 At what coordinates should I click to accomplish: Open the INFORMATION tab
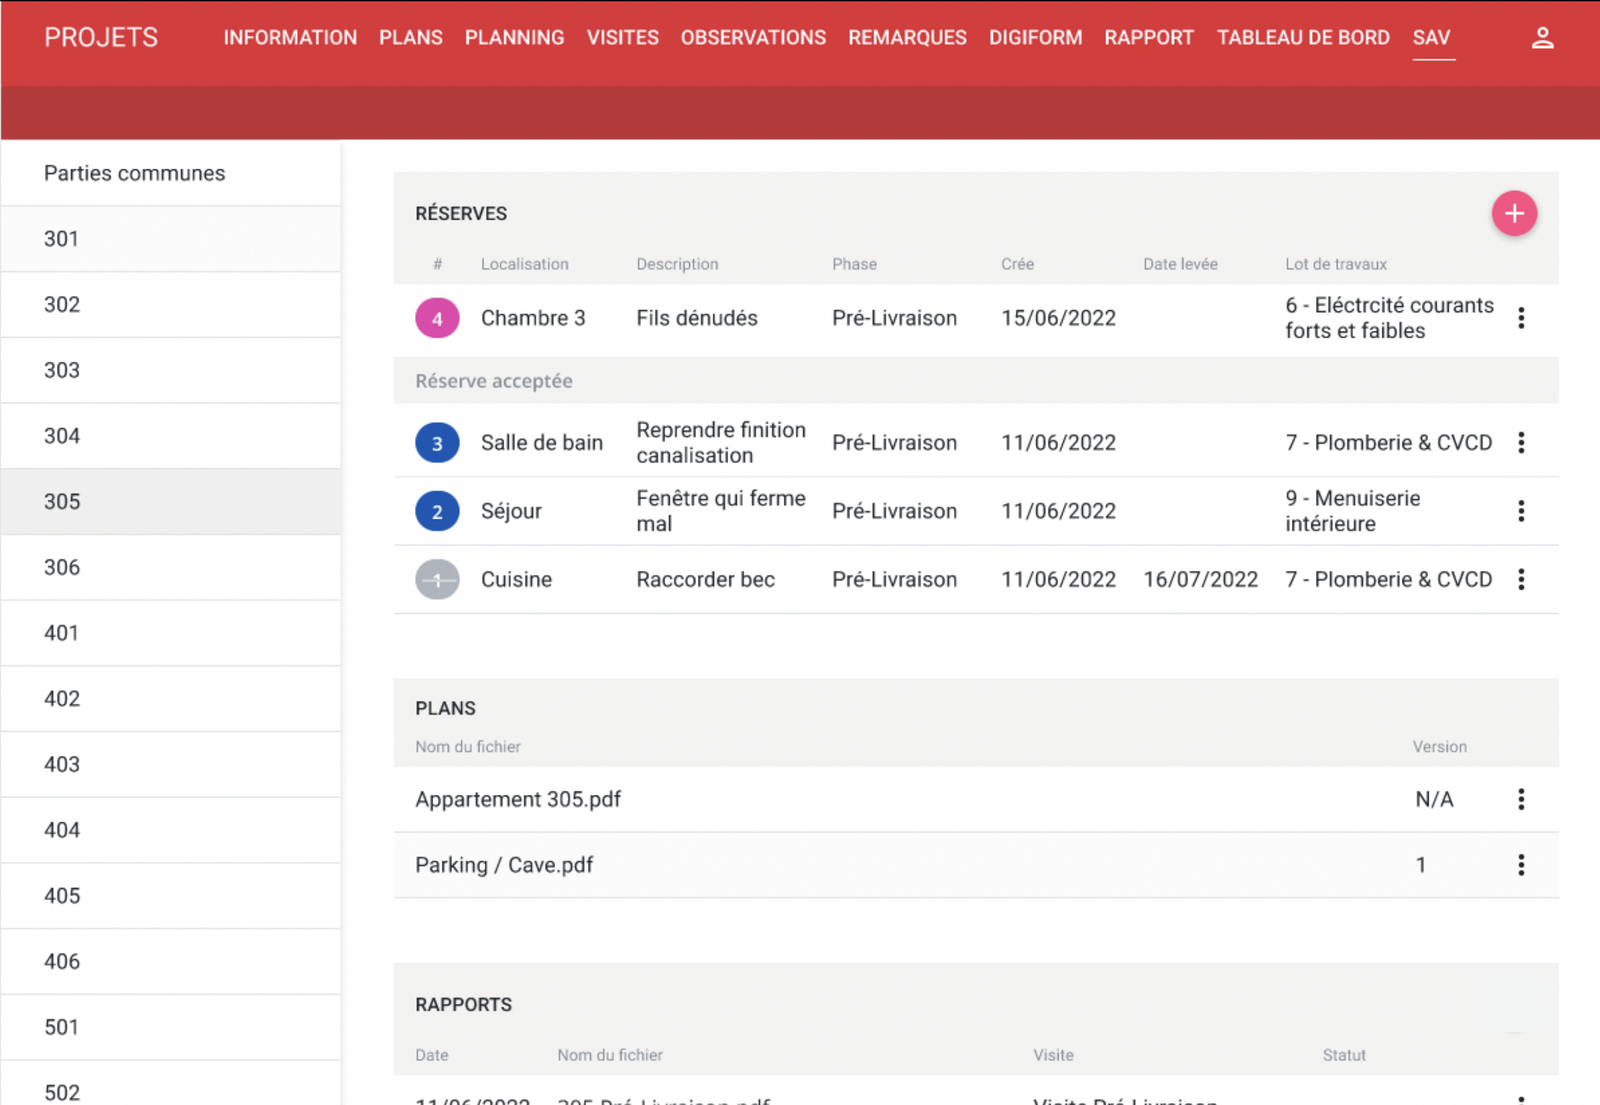click(290, 38)
